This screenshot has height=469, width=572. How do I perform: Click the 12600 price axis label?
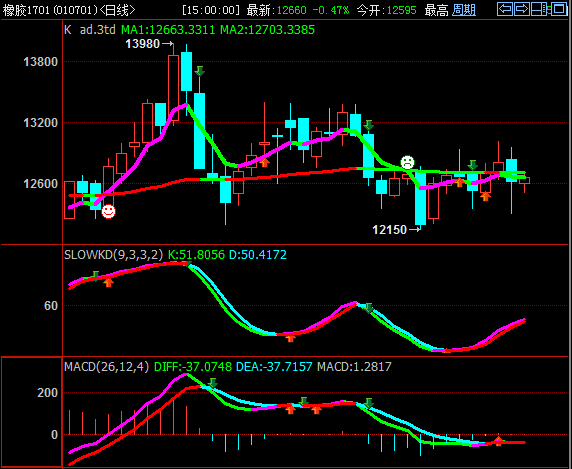pyautogui.click(x=40, y=183)
